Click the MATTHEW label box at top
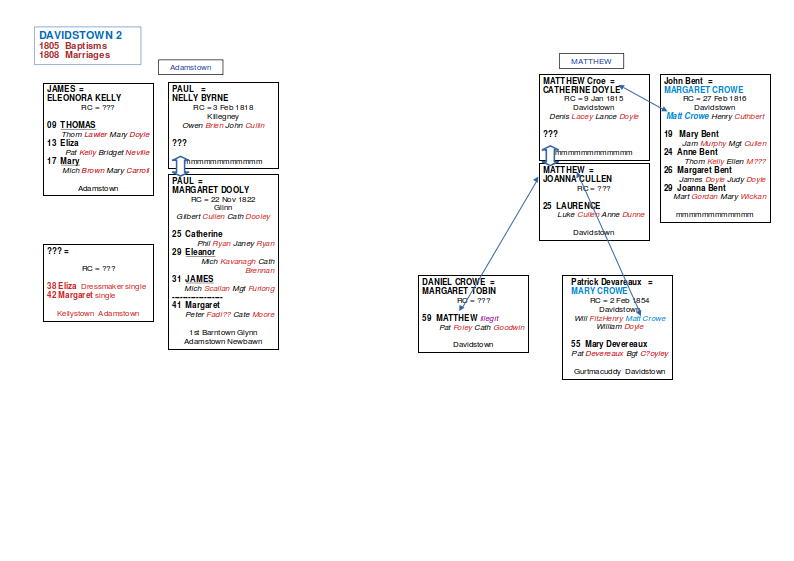Viewport: 794px width, 561px height. tap(591, 61)
